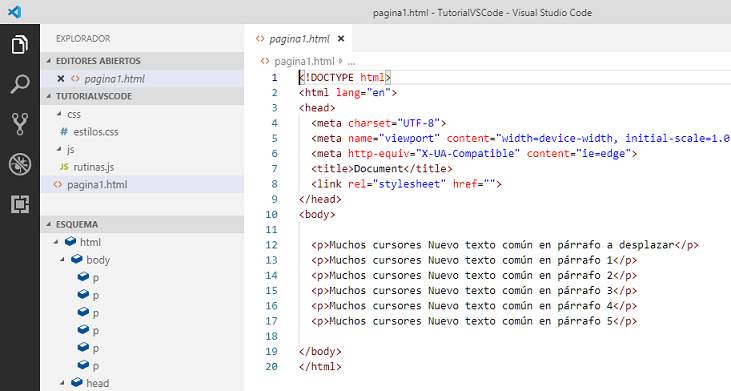Screen dimensions: 731x391
Task: Click the head cube icon in outline
Action: (77, 383)
